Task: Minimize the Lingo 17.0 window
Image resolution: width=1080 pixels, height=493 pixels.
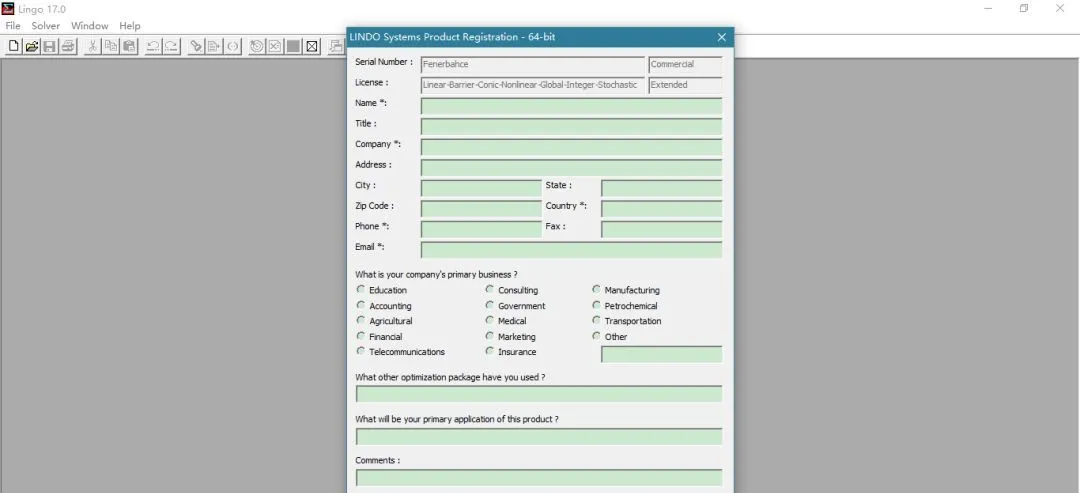Action: click(988, 8)
